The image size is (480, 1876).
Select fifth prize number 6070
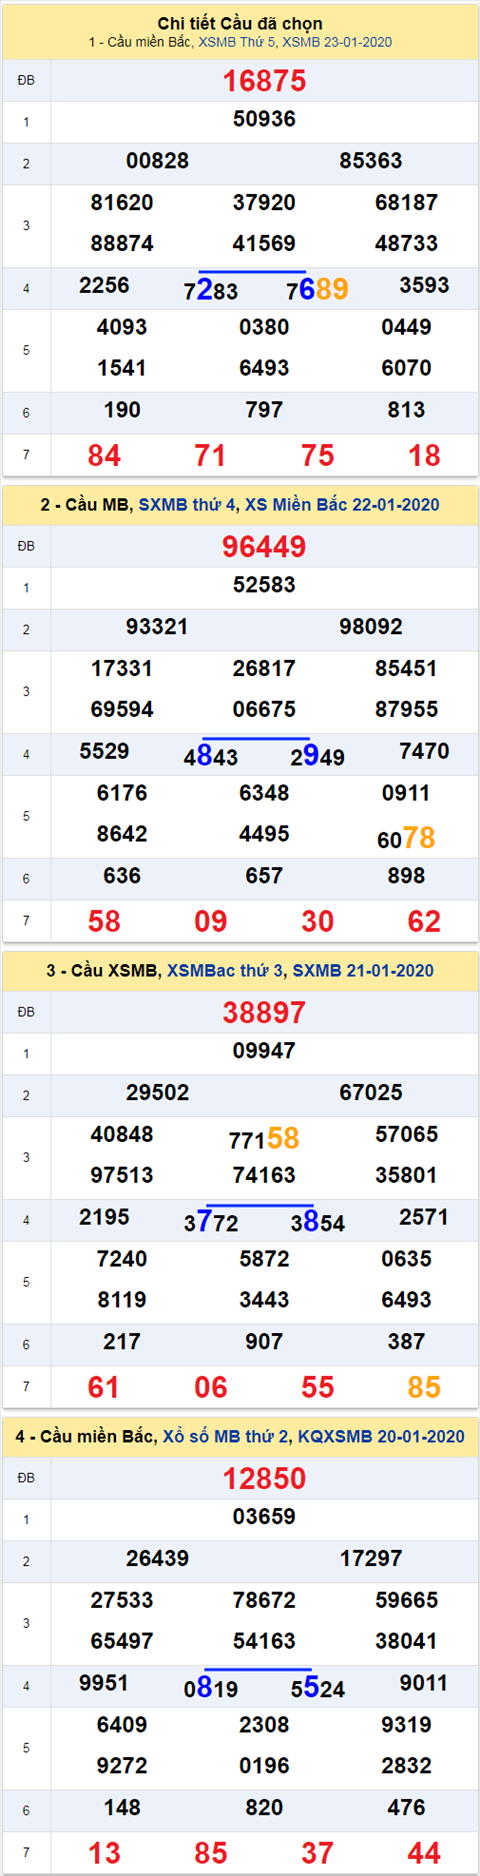point(406,368)
